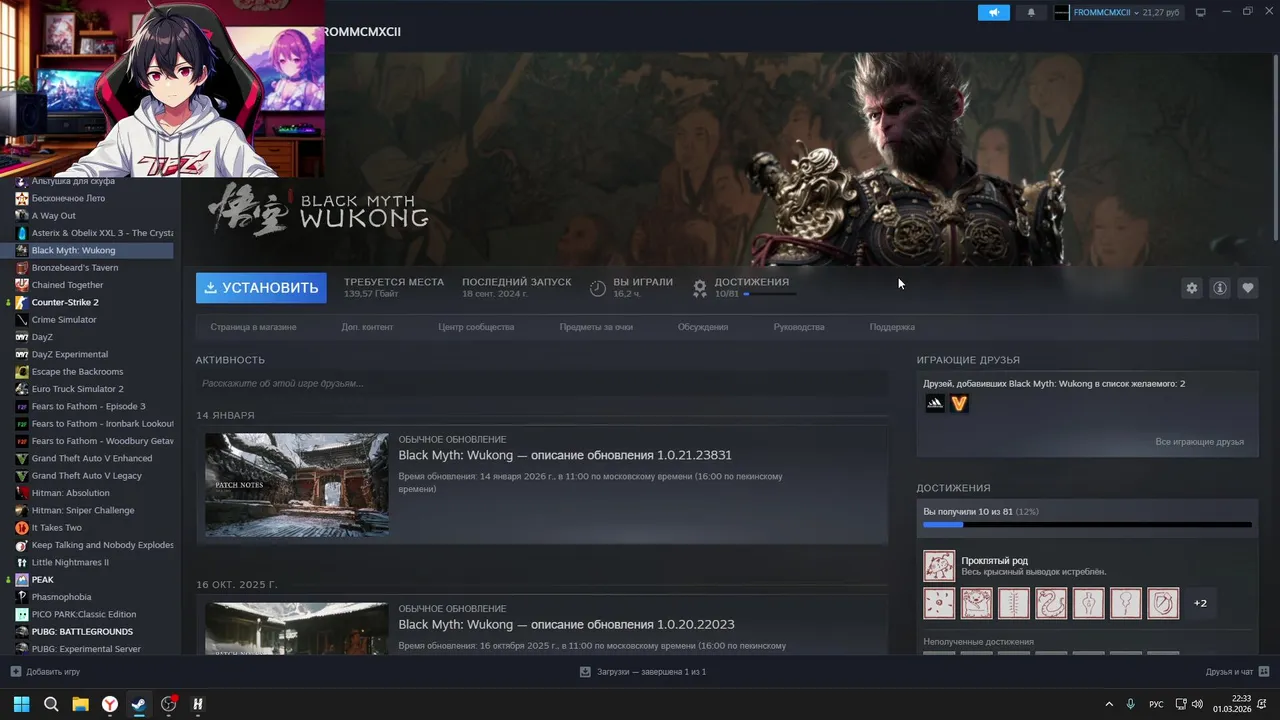This screenshot has height=720, width=1280.
Task: Open File Explorer from taskbar
Action: pos(80,704)
